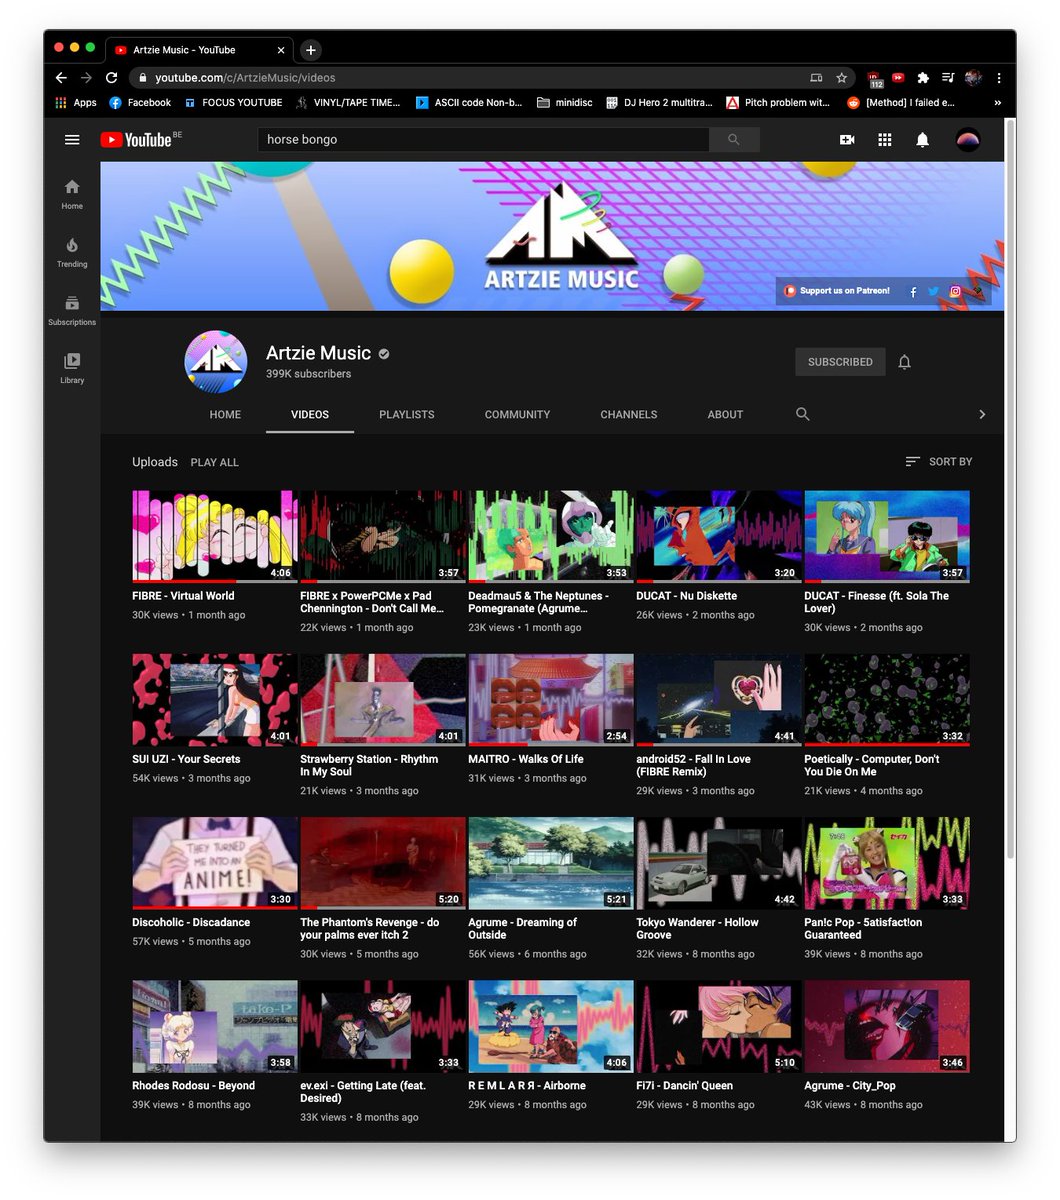Open Library in the left sidebar
The image size is (1060, 1200).
tap(72, 368)
